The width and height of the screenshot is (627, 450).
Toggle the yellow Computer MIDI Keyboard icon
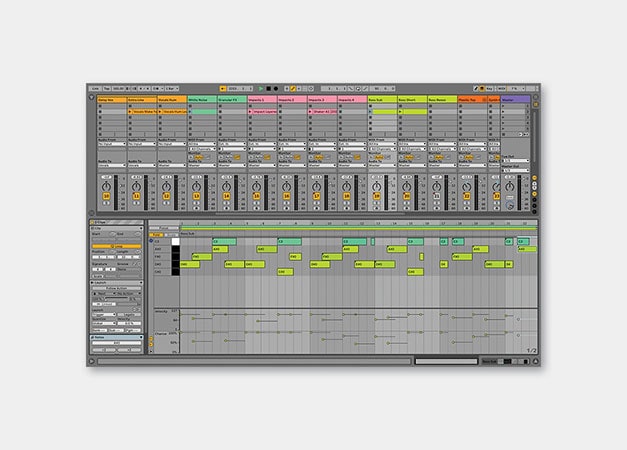[x=482, y=88]
